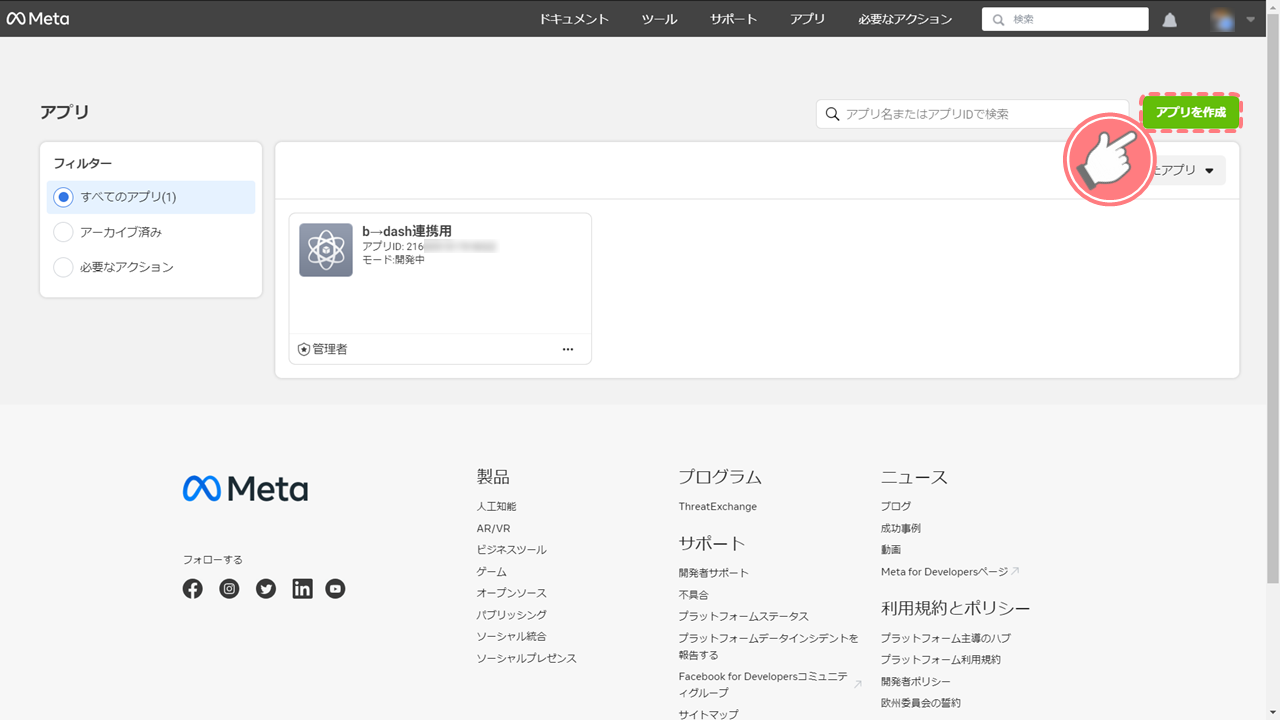This screenshot has height=720, width=1280.
Task: Open the Instagram social icon in the footer
Action: click(x=230, y=589)
